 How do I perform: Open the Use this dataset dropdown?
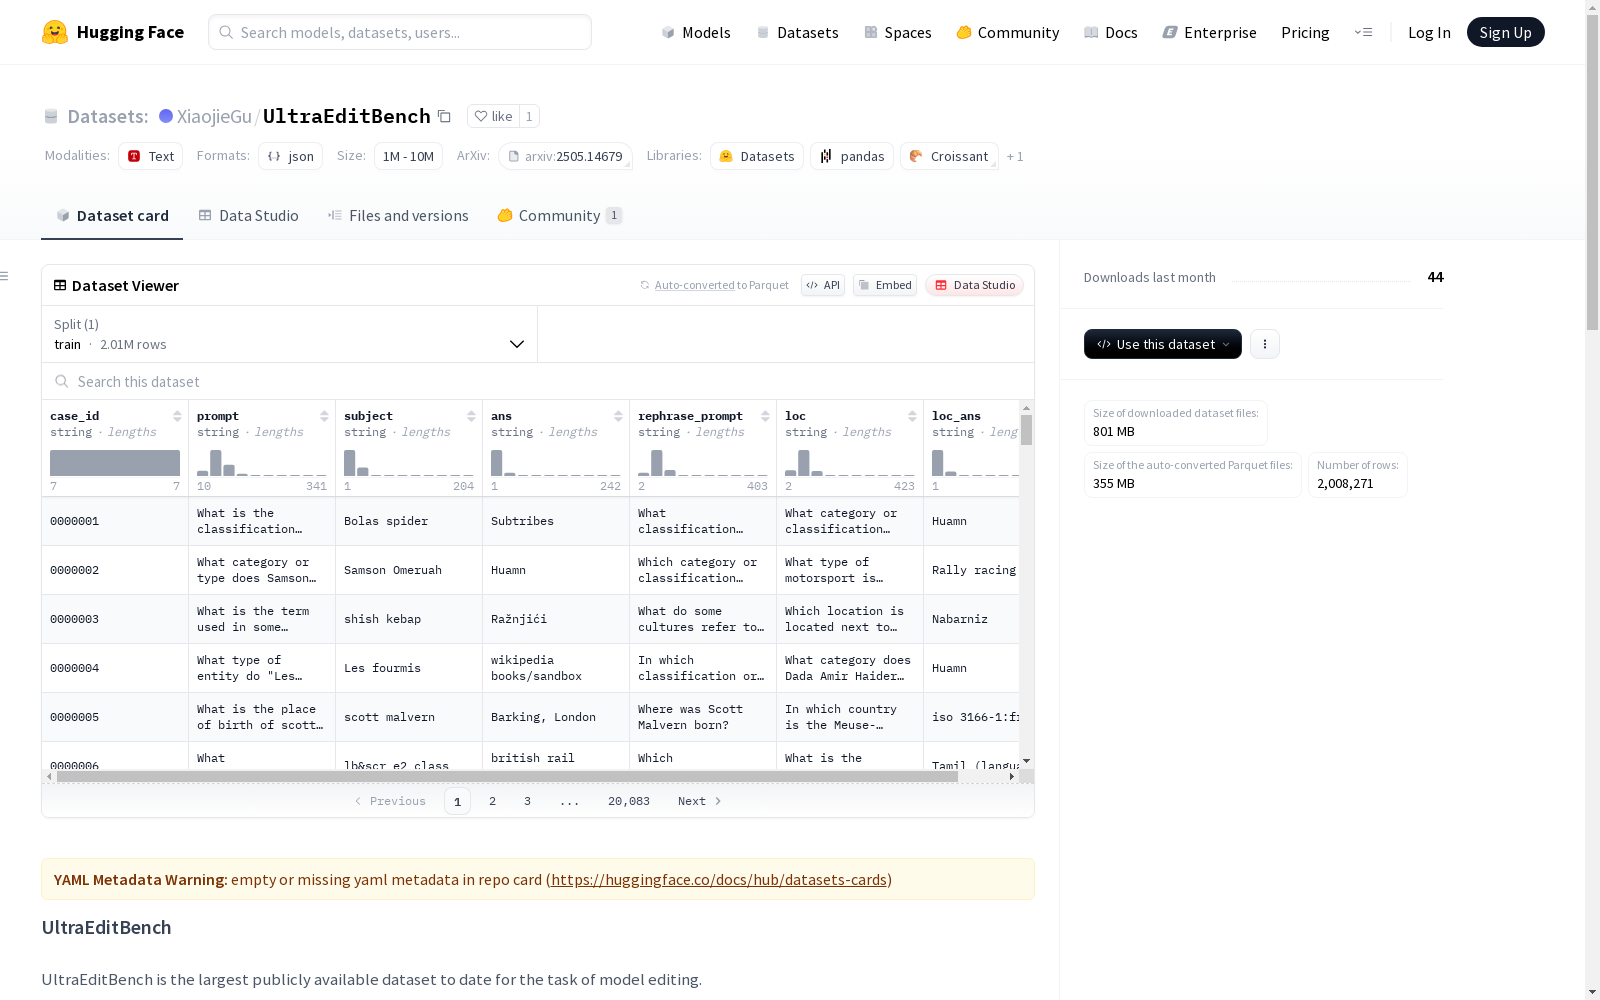pos(1163,344)
